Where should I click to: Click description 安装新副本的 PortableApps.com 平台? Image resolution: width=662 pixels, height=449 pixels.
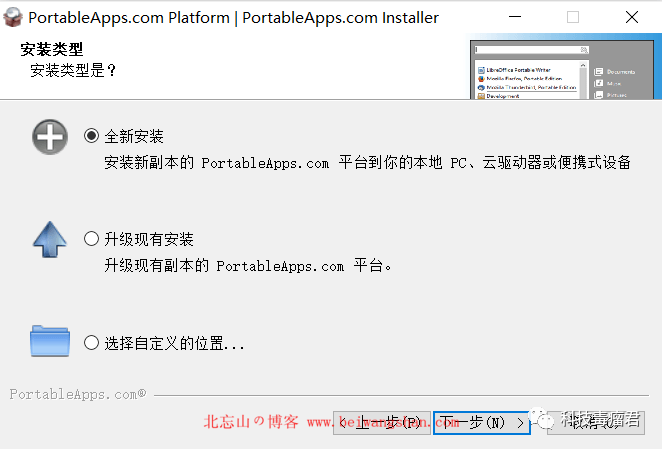tap(367, 163)
